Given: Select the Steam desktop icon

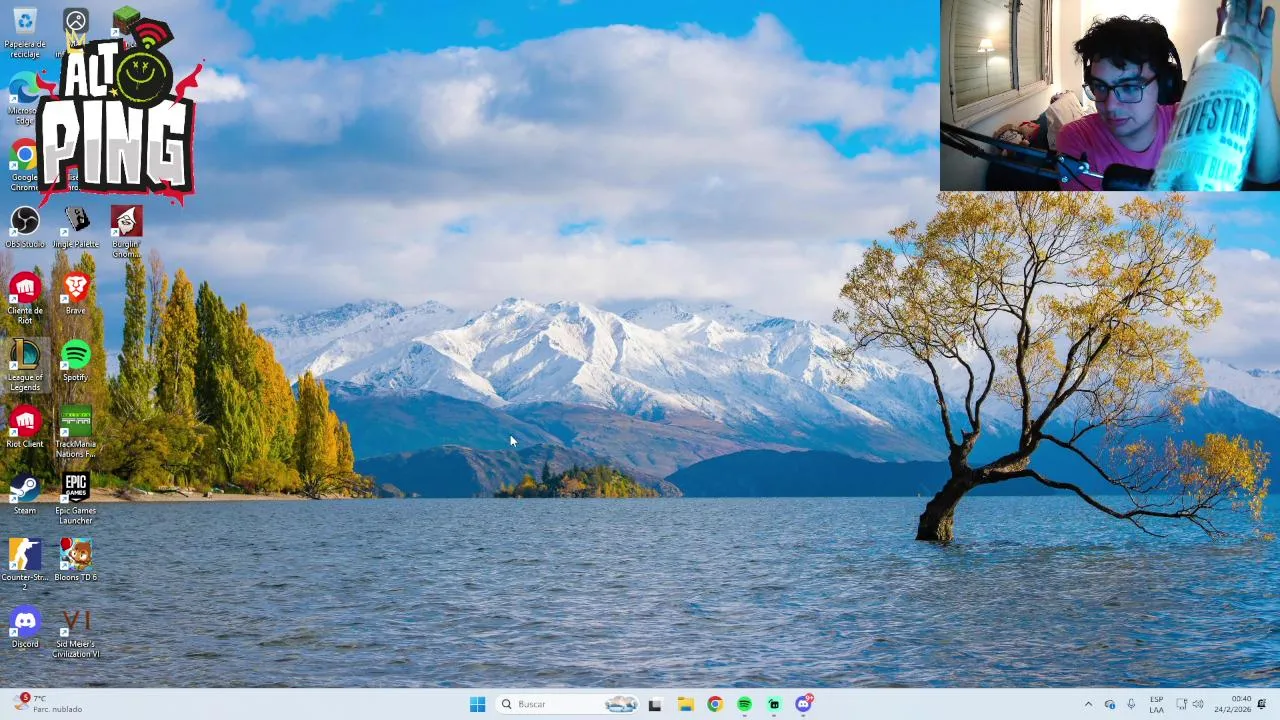Looking at the screenshot, I should tap(25, 494).
